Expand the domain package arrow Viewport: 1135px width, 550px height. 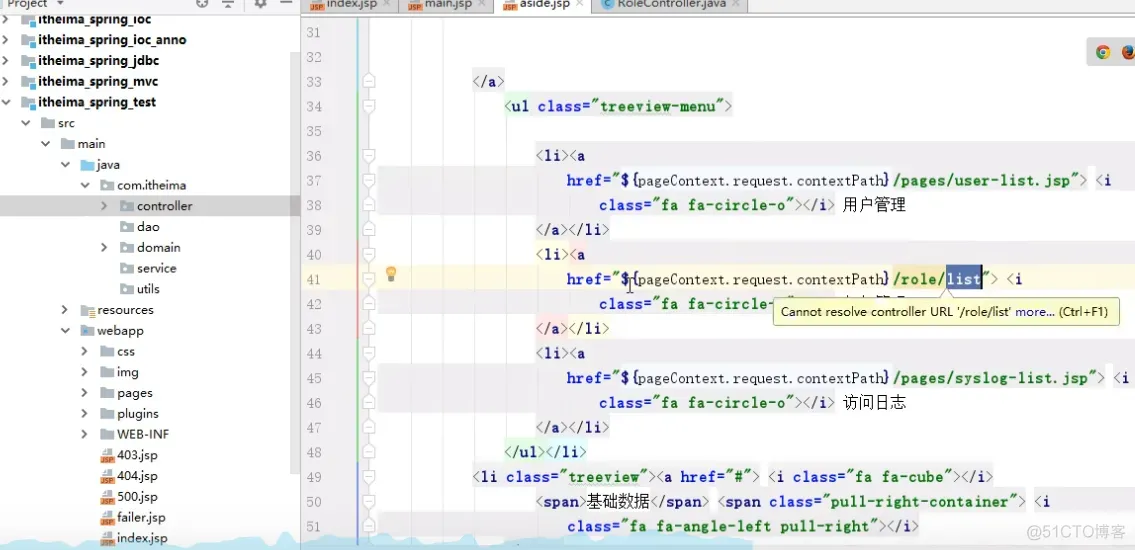click(x=105, y=248)
